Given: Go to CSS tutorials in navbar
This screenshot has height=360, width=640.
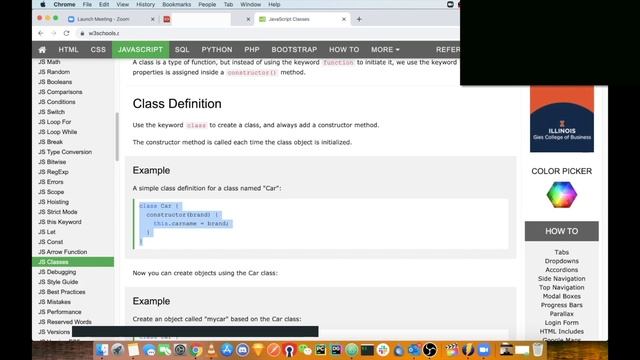Looking at the screenshot, I should (98, 49).
